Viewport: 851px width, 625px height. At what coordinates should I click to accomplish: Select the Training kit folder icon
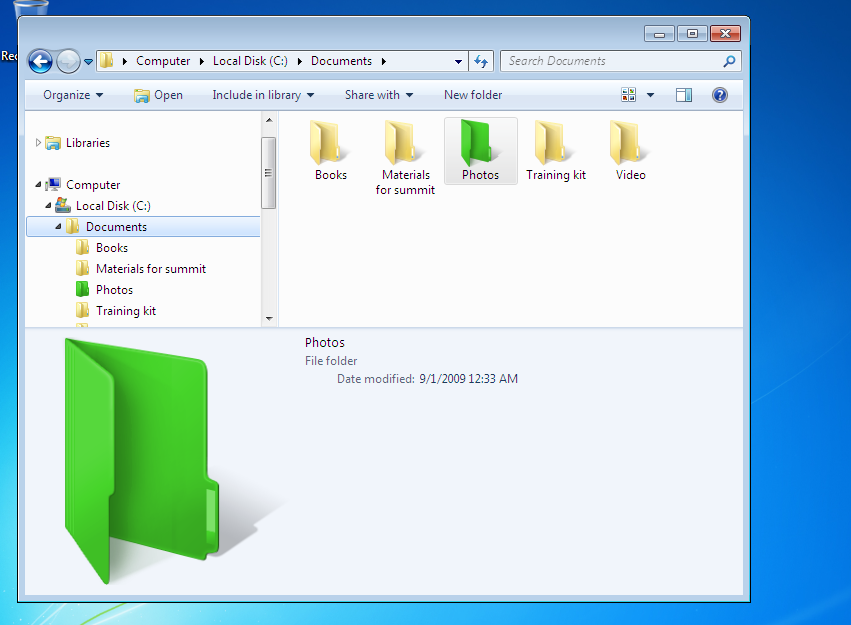[x=555, y=142]
